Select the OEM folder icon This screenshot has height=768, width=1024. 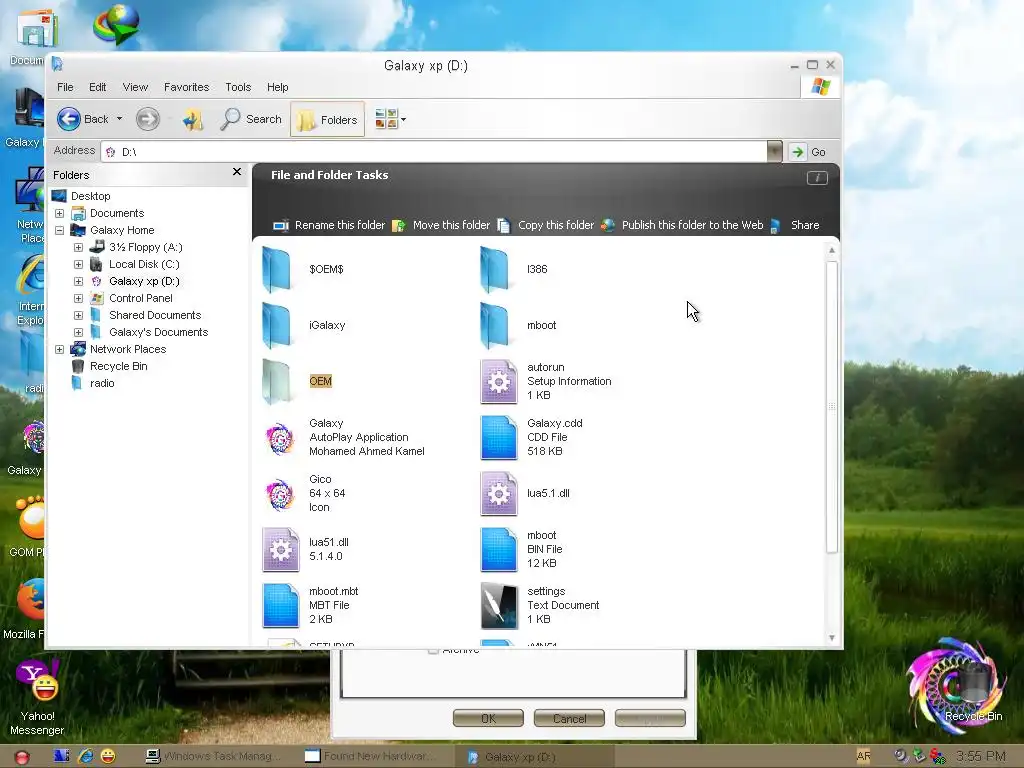click(x=276, y=381)
